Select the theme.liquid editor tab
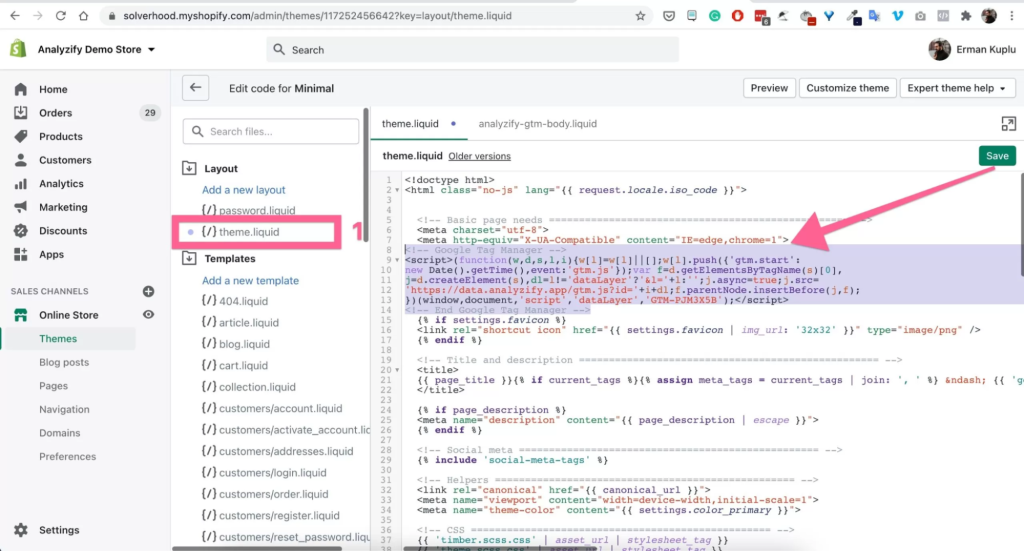 (x=412, y=124)
